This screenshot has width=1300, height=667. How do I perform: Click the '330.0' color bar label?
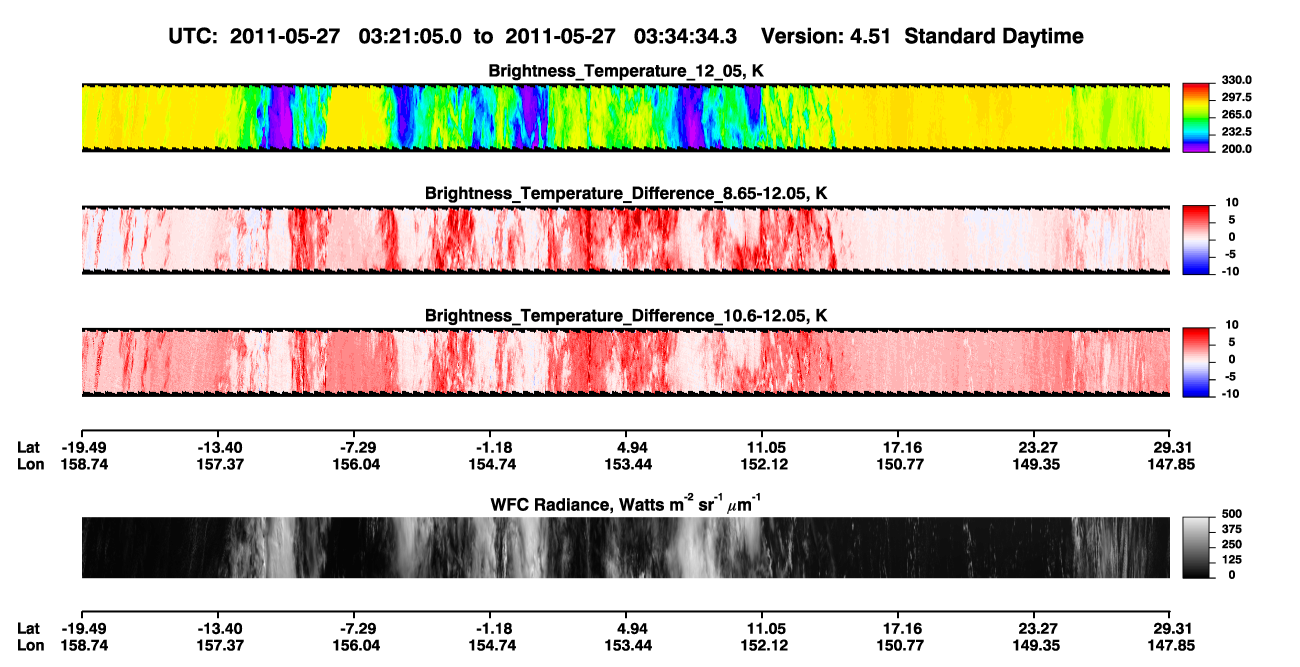pos(1235,81)
